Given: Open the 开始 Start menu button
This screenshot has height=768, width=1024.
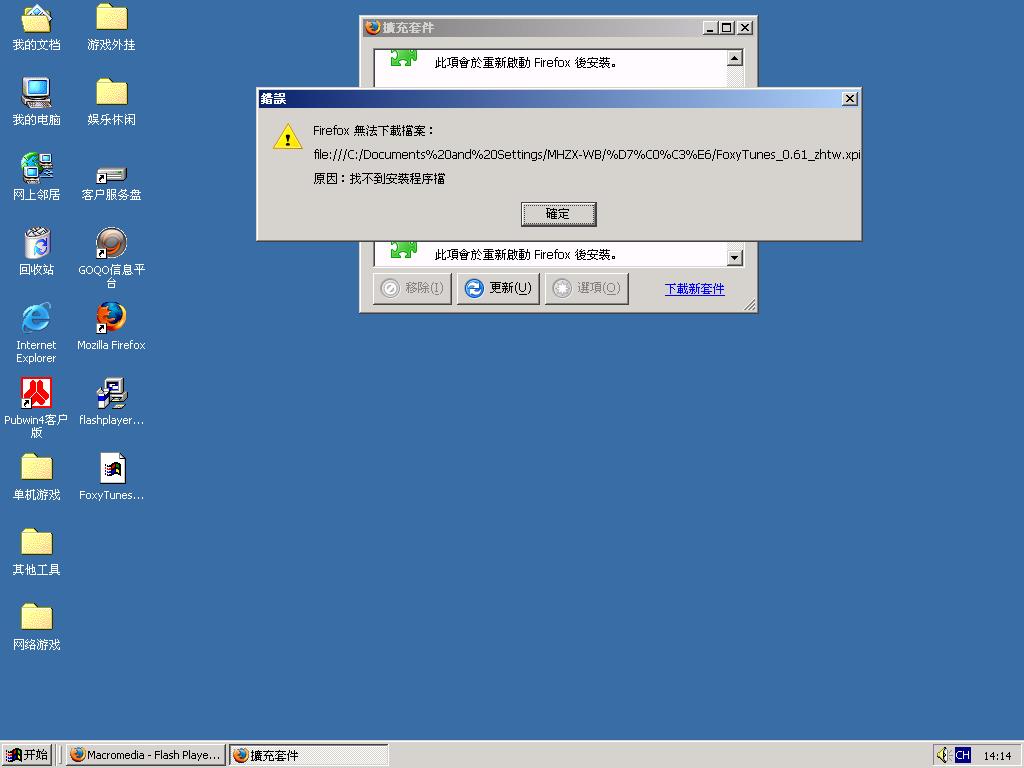Looking at the screenshot, I should (27, 755).
